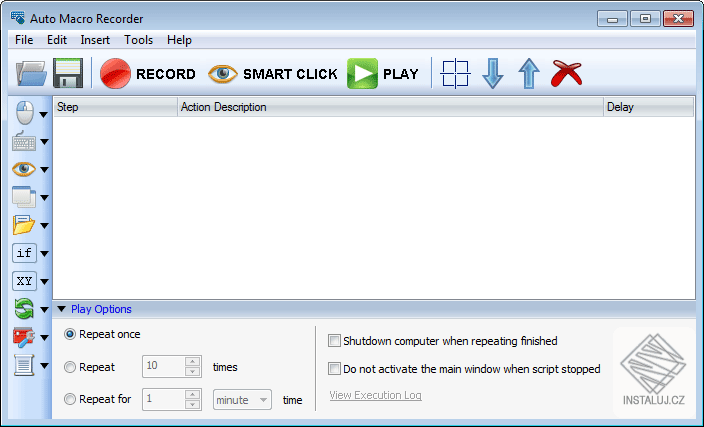Expand the window actions dropdown arrow

[x=44, y=198]
